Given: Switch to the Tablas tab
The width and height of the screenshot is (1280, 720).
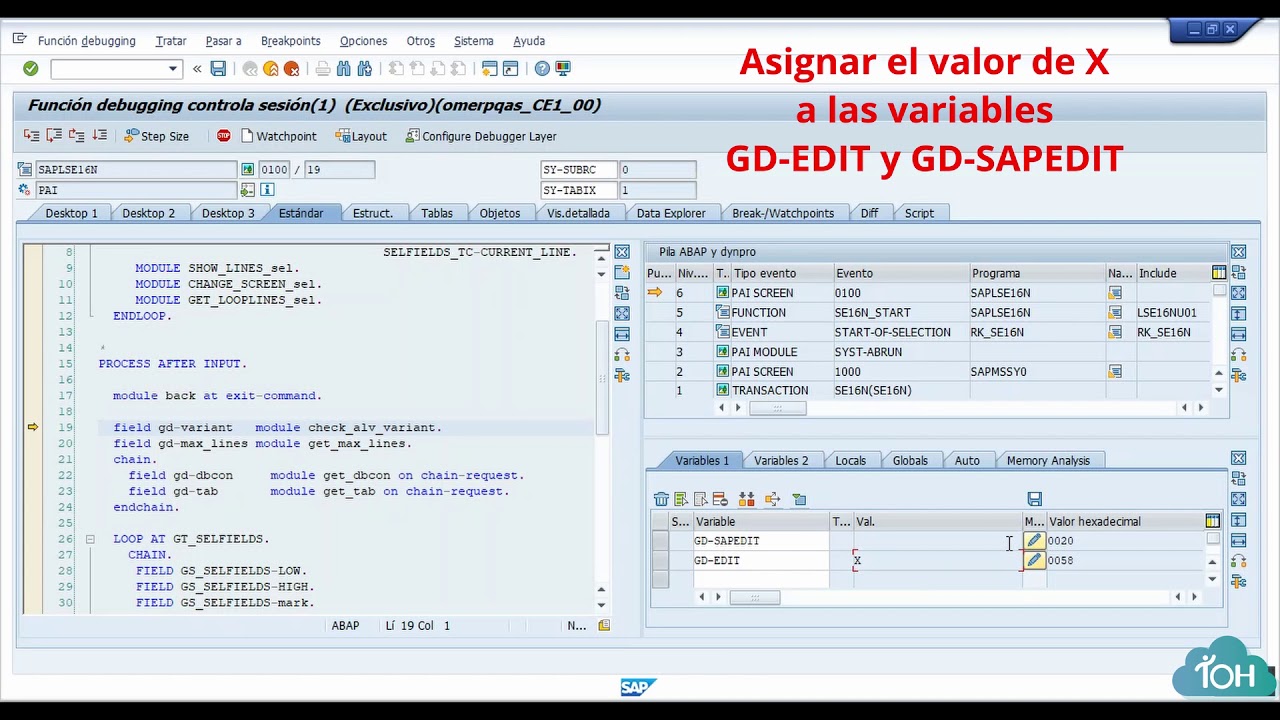Looking at the screenshot, I should [437, 213].
